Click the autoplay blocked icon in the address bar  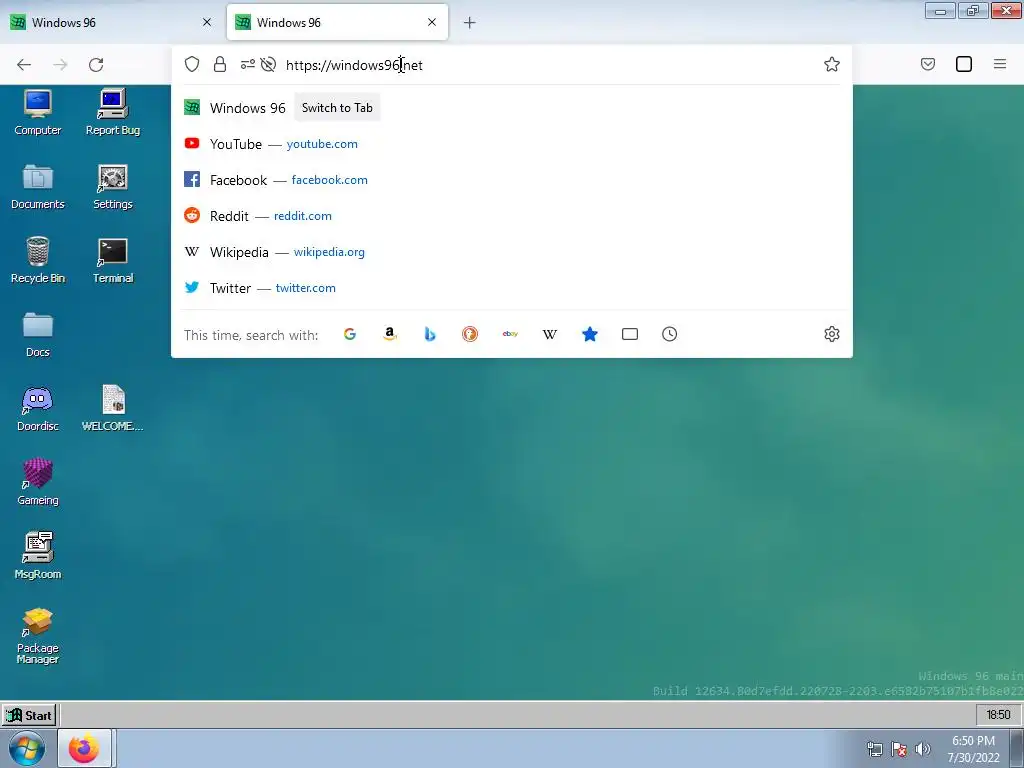[x=268, y=64]
